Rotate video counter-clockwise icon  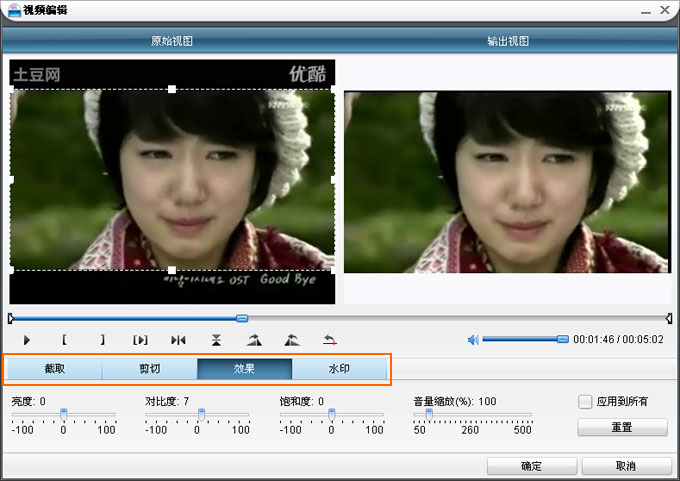(292, 340)
